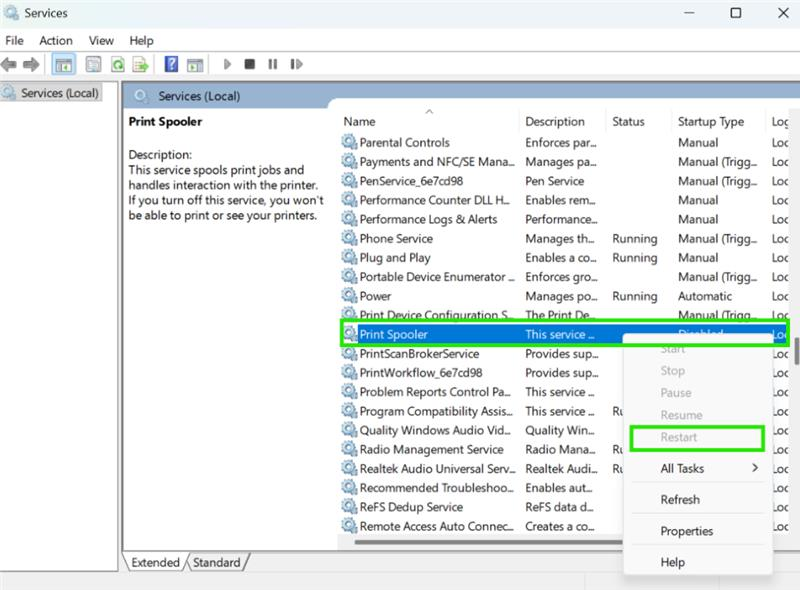Viewport: 800px width, 590px height.
Task: Click the gear icon beside PenService_6e7cd98
Action: (x=349, y=180)
